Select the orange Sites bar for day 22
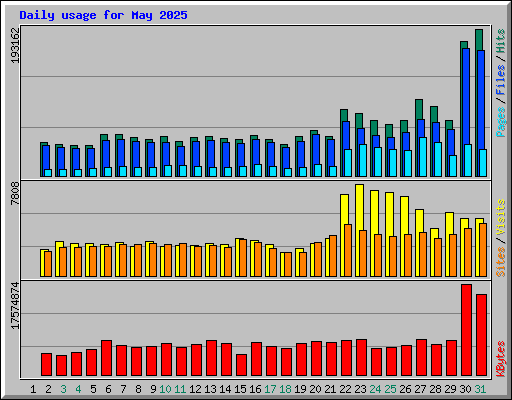Image resolution: width=512 pixels, height=400 pixels. 348,250
